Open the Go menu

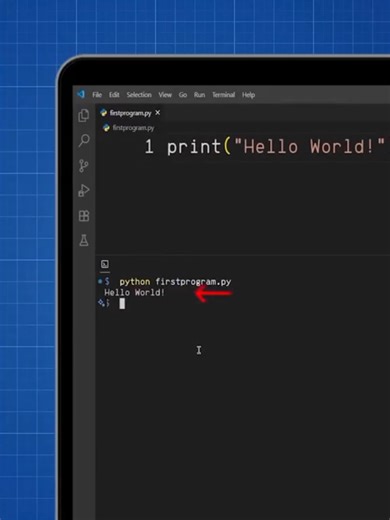183,95
